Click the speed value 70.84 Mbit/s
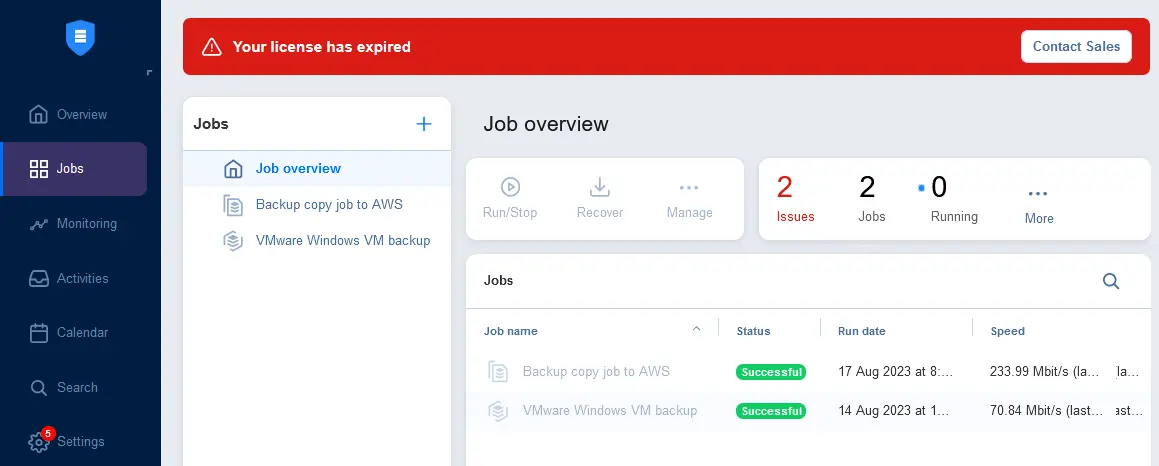The height and width of the screenshot is (466, 1159). click(1047, 411)
